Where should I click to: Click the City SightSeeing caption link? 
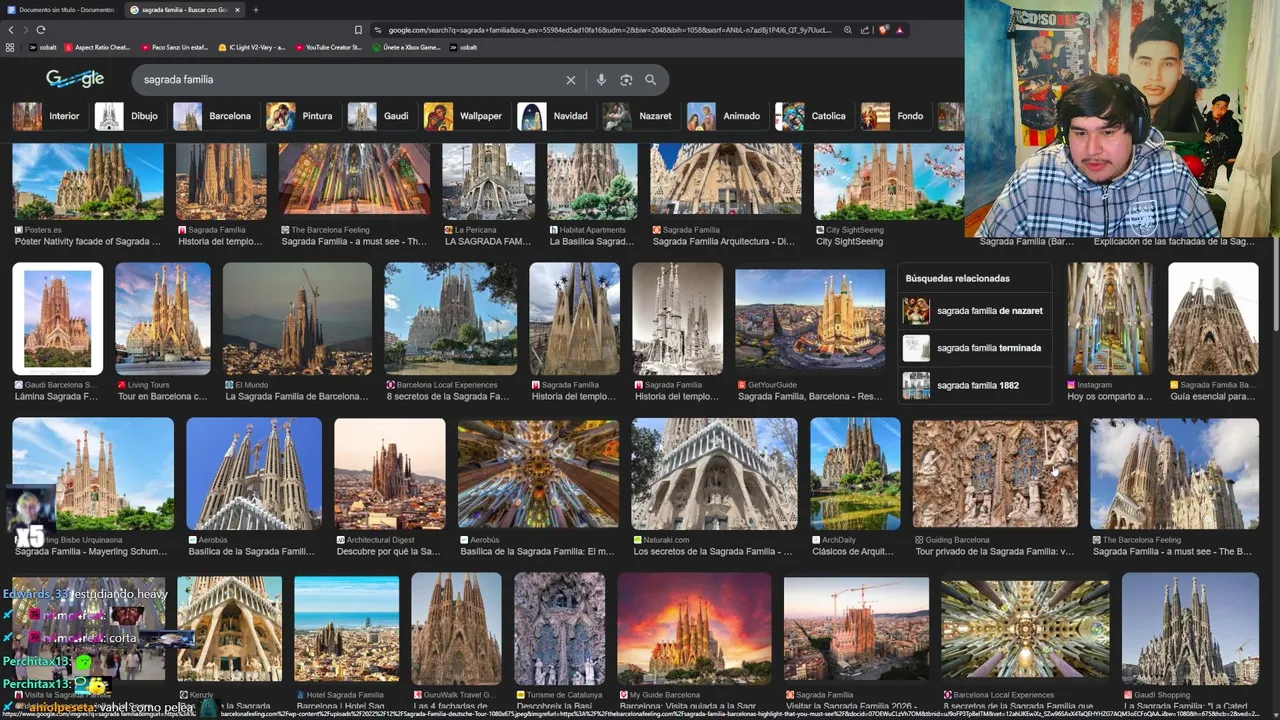849,241
